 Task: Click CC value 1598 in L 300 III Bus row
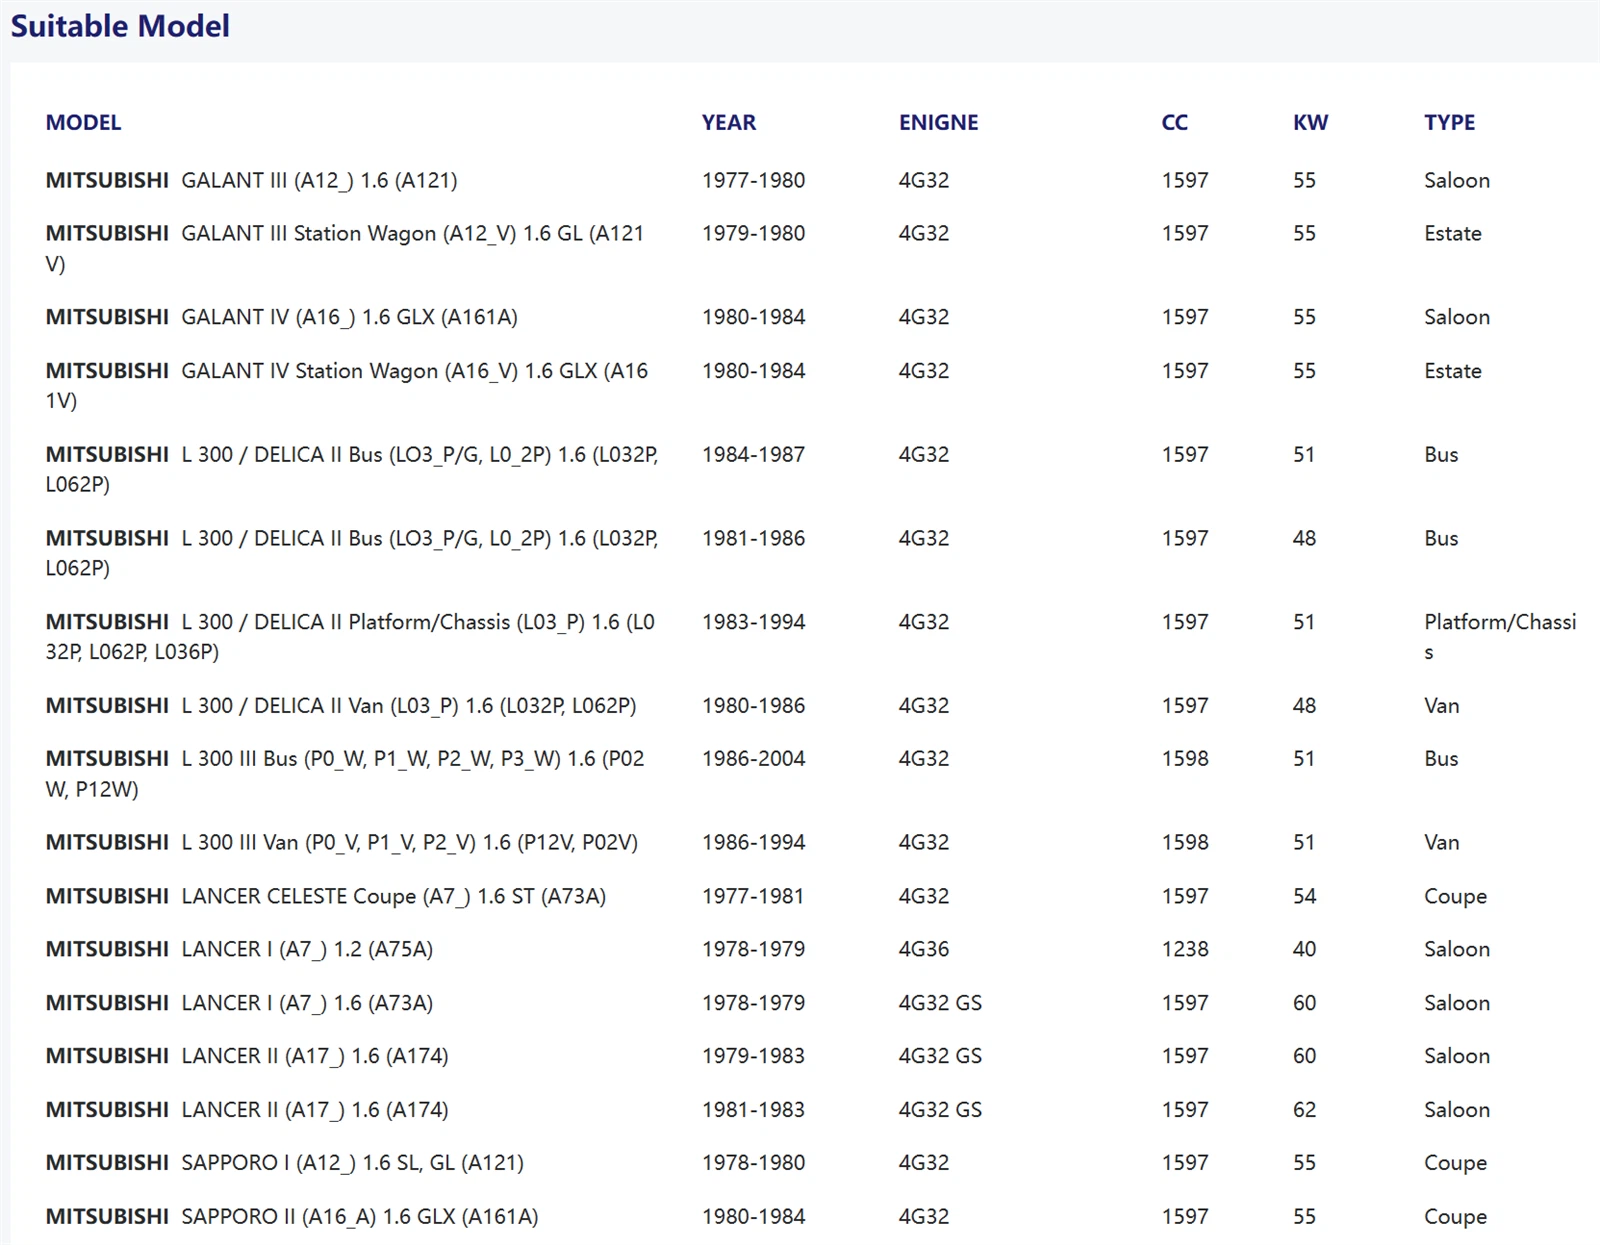pyautogui.click(x=1185, y=759)
